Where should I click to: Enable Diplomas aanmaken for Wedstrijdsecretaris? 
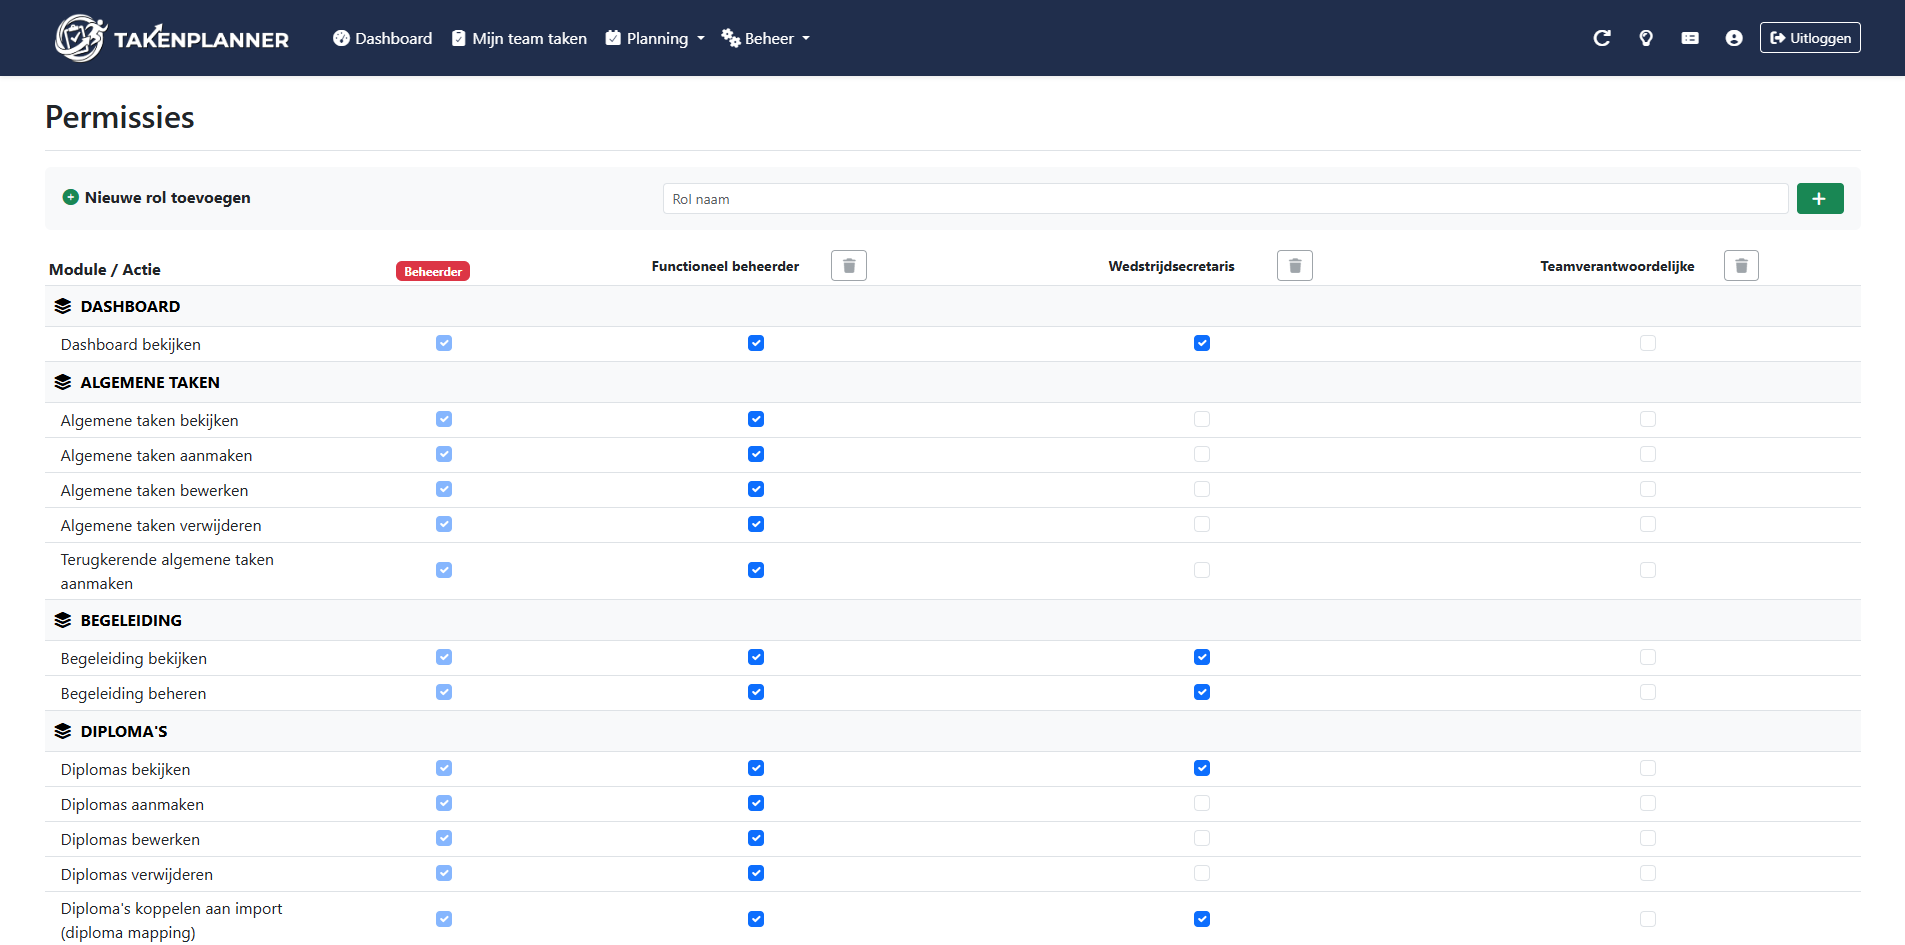(1202, 803)
